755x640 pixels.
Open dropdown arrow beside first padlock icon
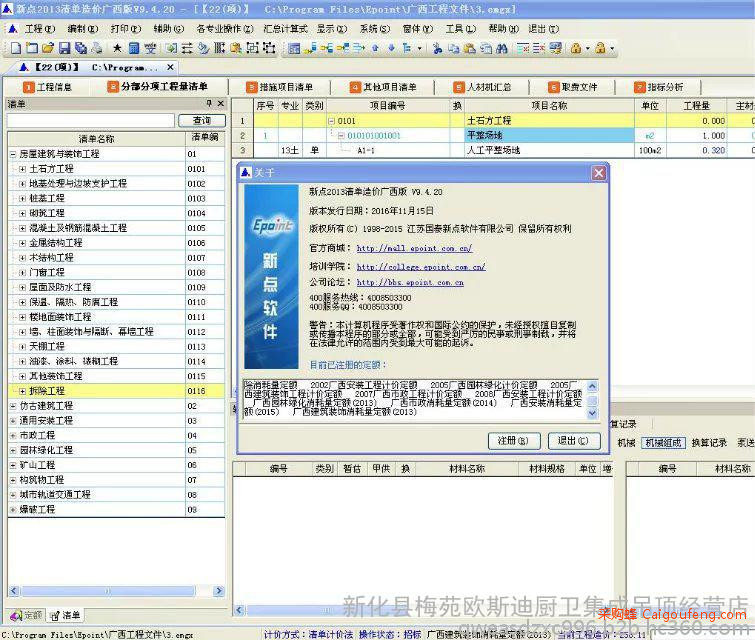coord(587,48)
